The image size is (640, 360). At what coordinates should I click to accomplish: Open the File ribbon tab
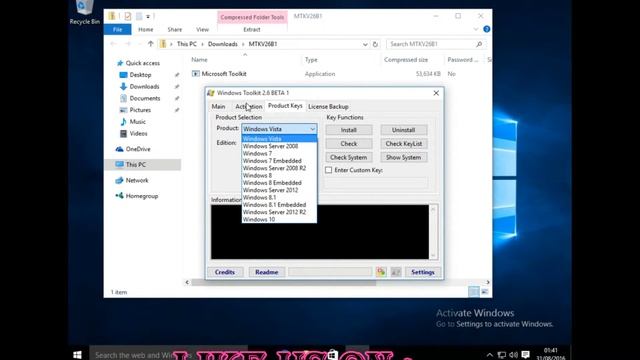(x=118, y=29)
